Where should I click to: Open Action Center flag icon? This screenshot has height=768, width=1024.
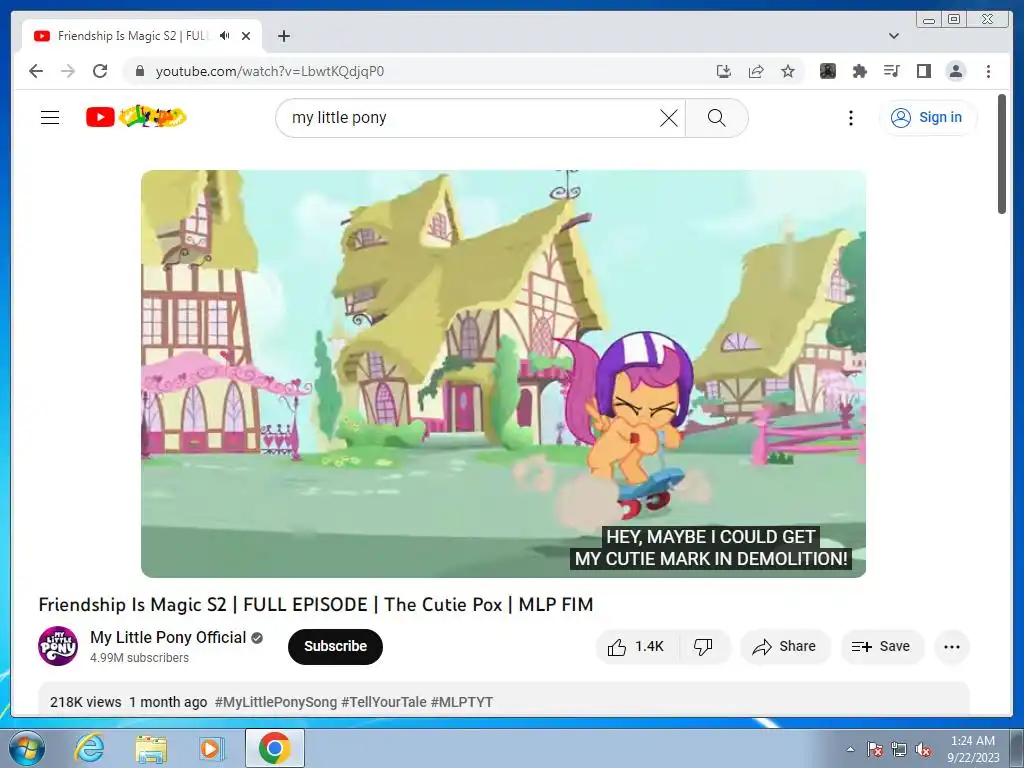coord(874,749)
